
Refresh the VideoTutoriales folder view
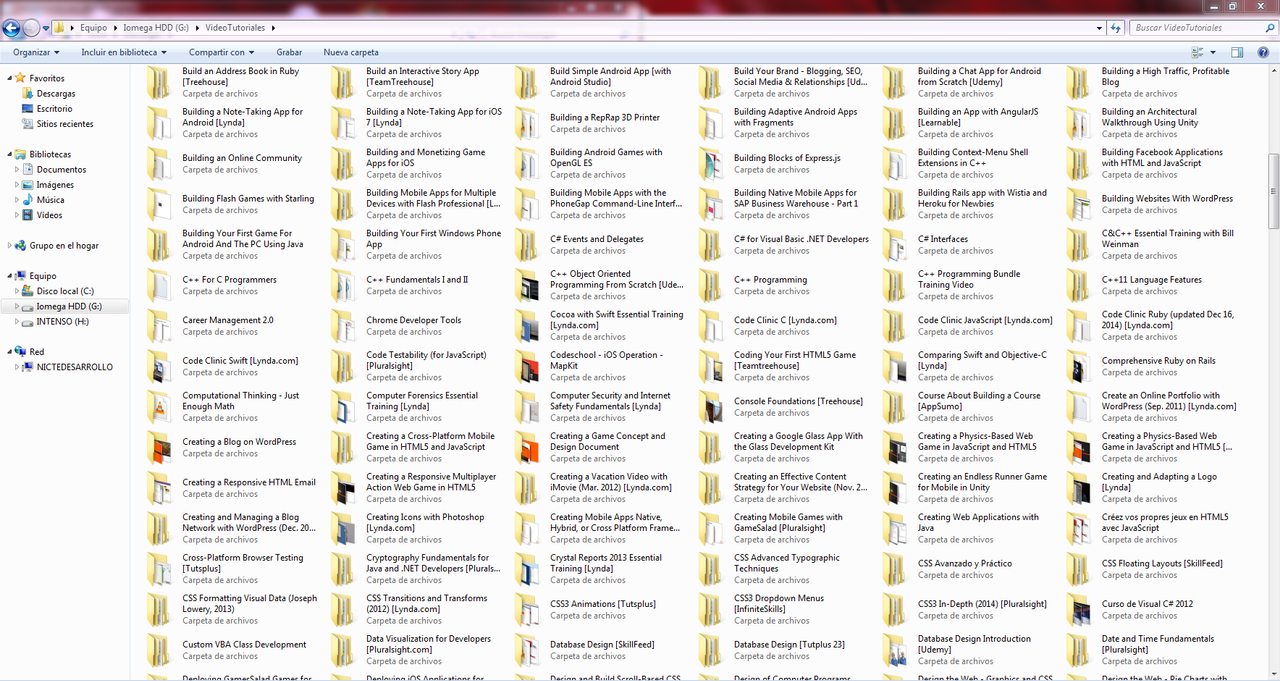pyautogui.click(x=1115, y=28)
